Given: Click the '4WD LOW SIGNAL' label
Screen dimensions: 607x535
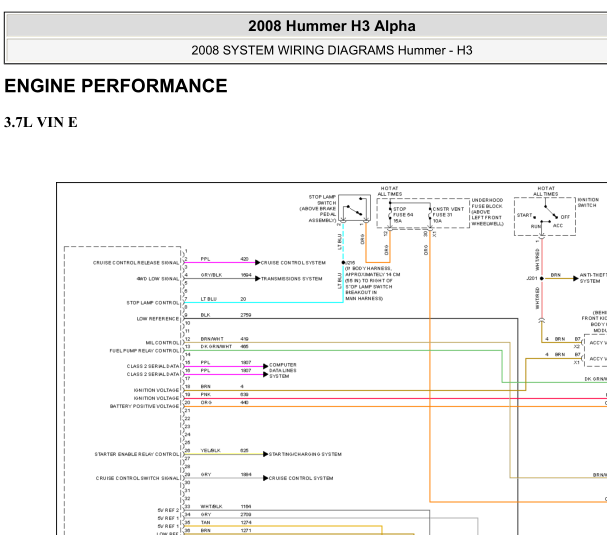Looking at the screenshot, I should pos(158,279).
